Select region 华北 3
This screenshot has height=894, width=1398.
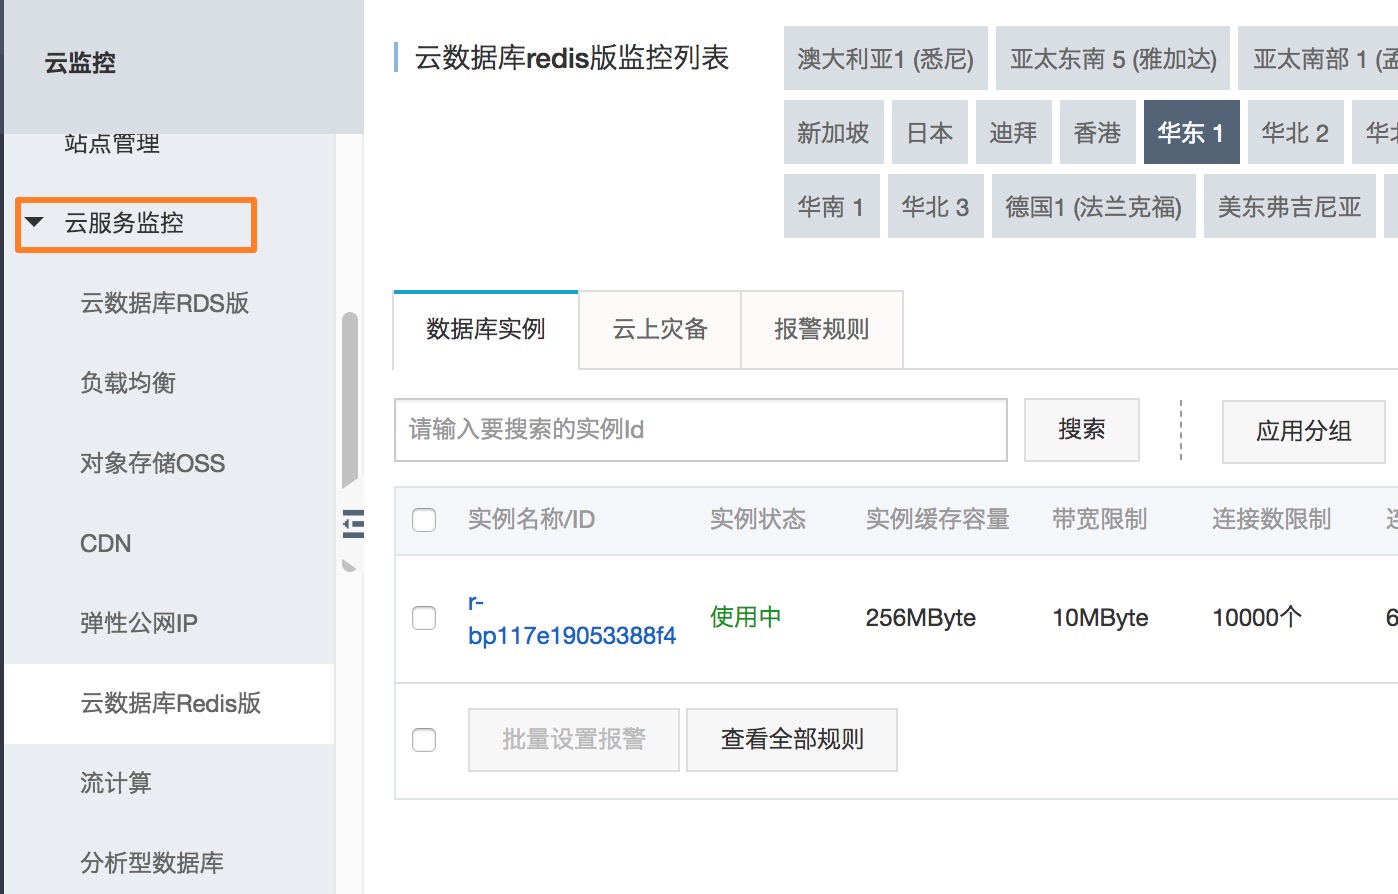tap(935, 207)
